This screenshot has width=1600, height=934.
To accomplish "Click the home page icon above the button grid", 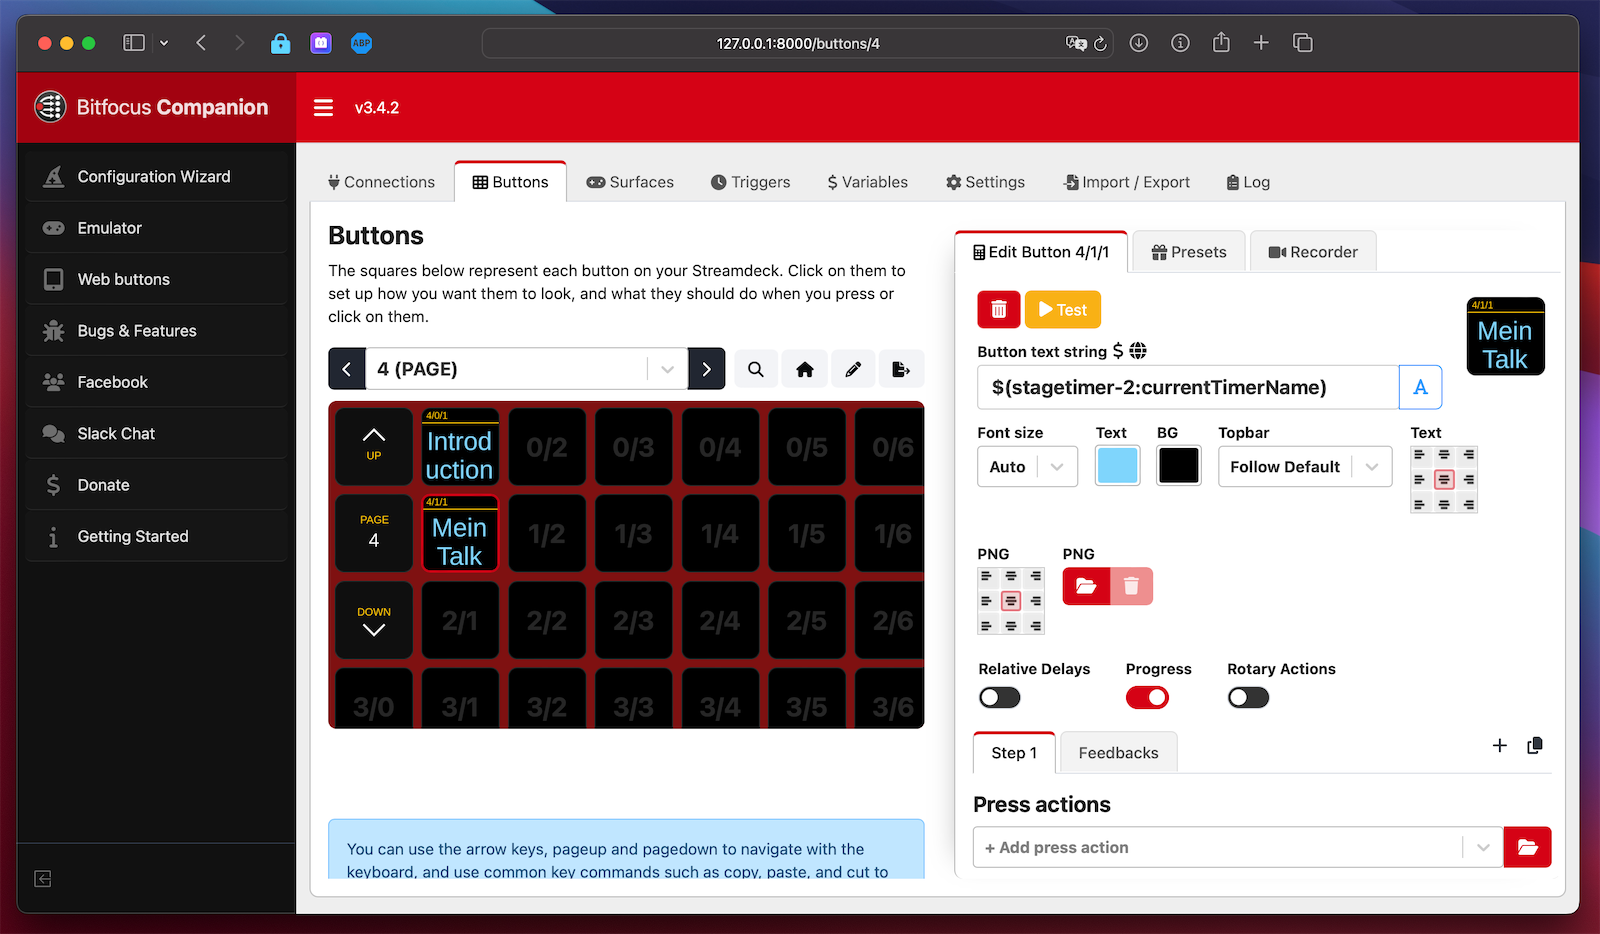I will 804,368.
